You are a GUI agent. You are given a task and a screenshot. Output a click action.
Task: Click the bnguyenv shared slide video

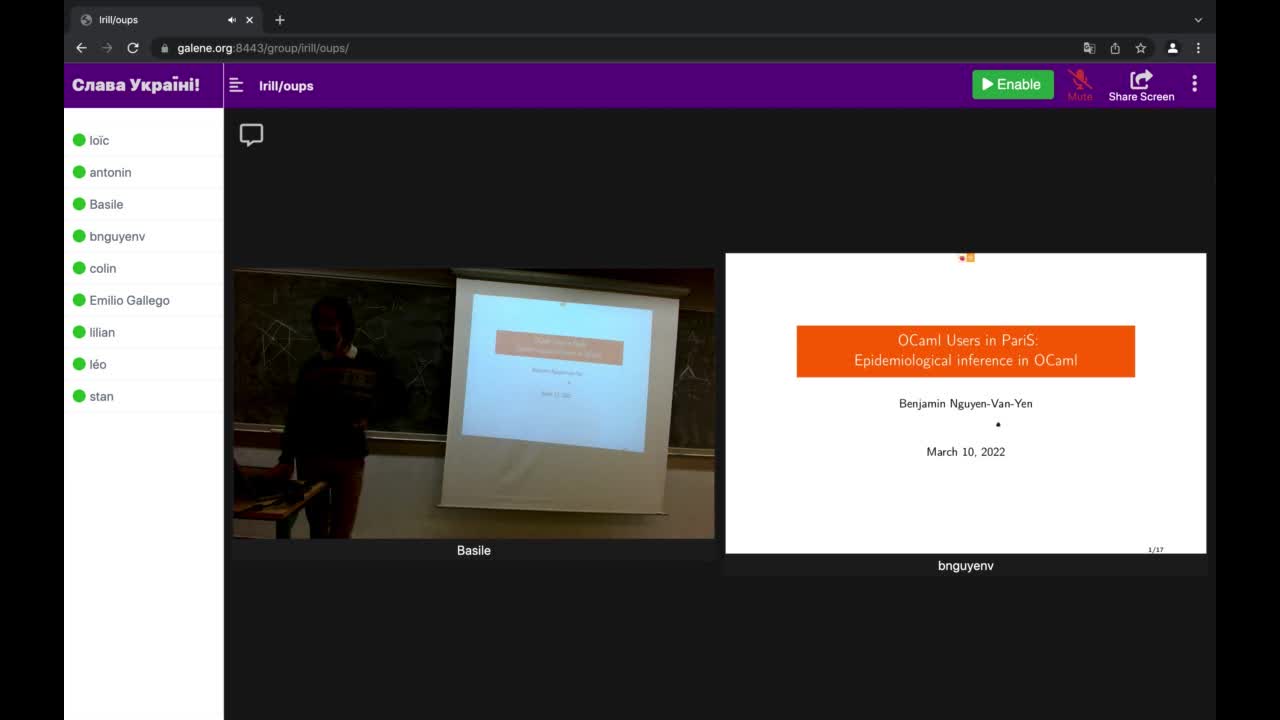coord(965,403)
